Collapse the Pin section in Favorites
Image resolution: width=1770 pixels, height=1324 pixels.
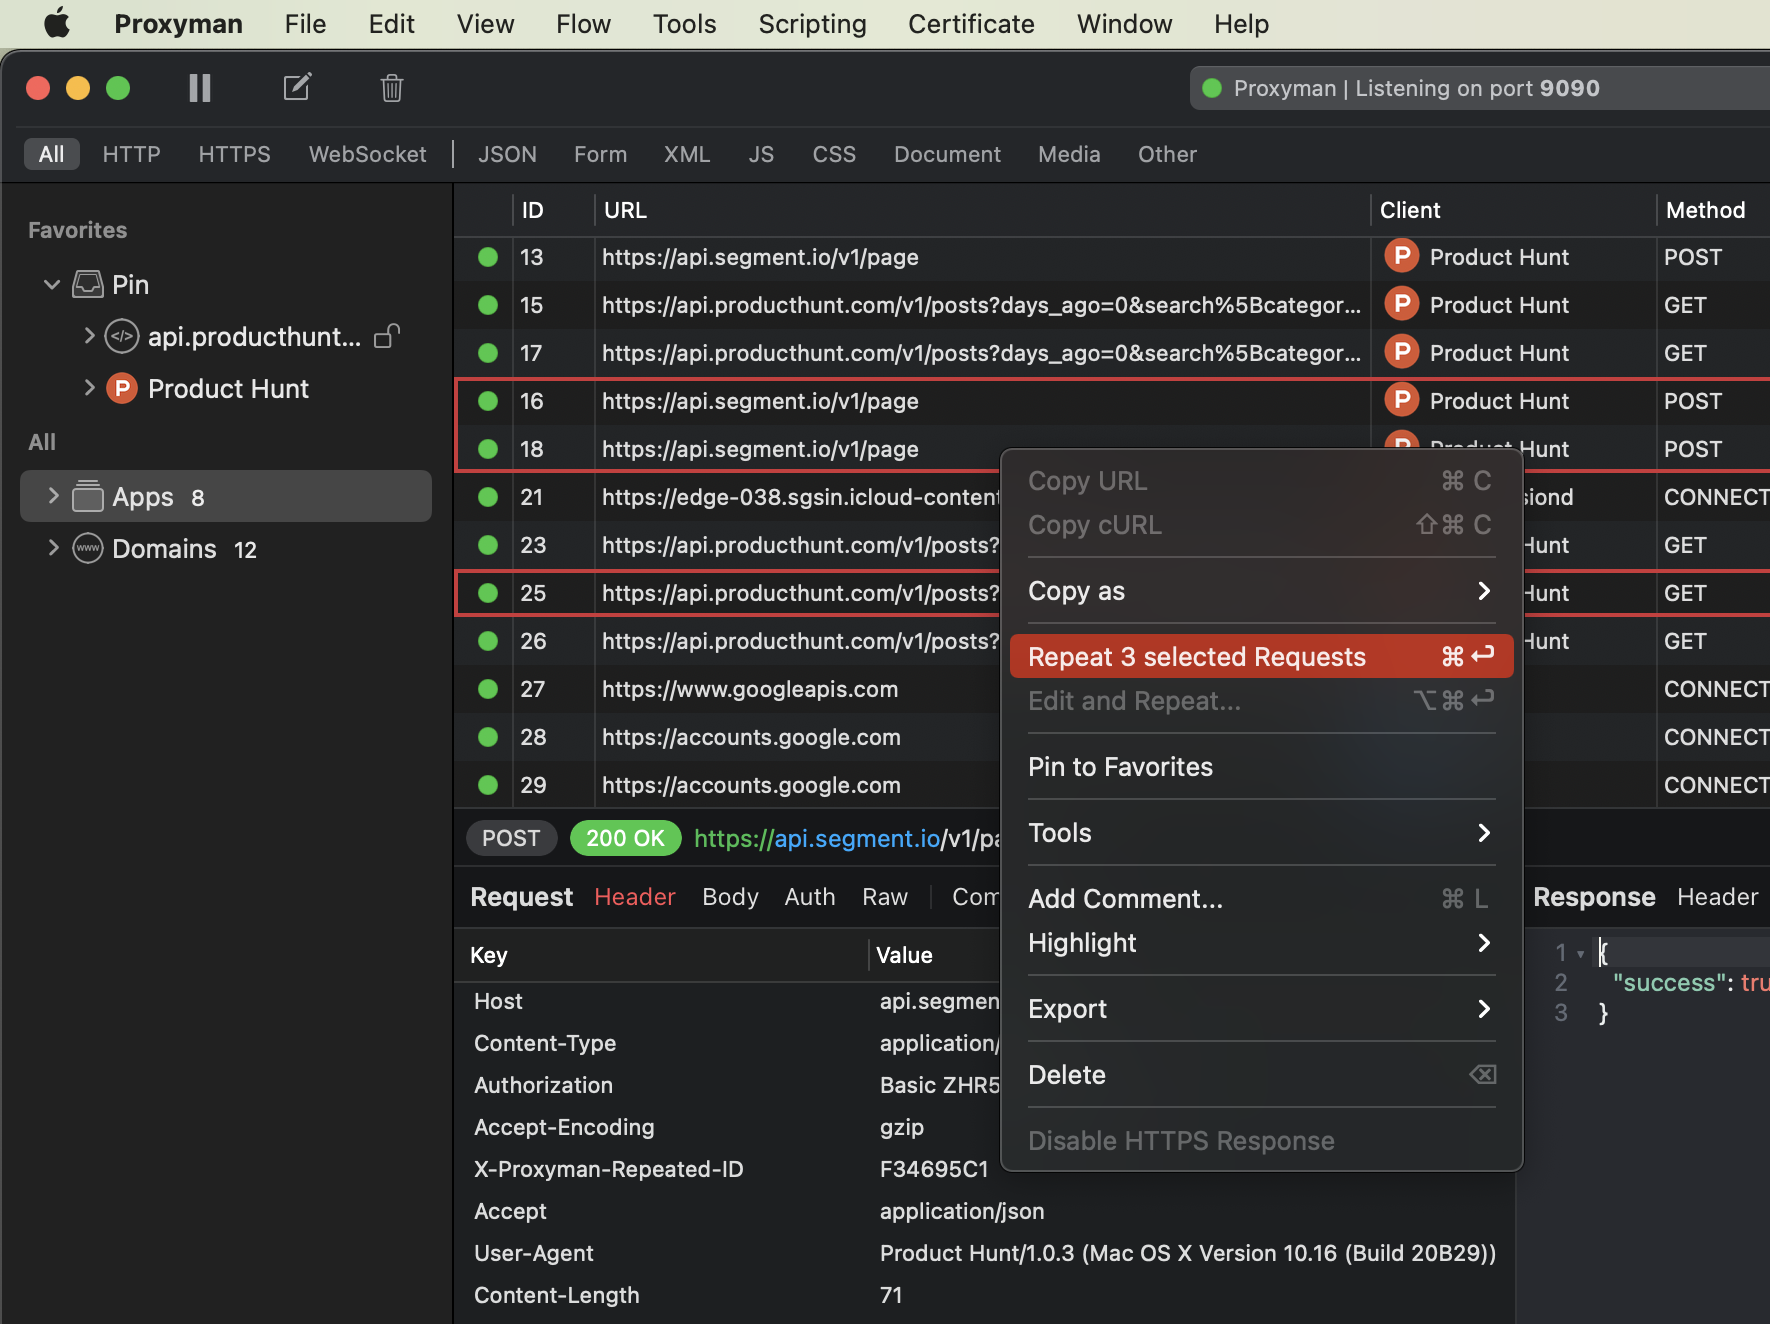pyautogui.click(x=51, y=284)
